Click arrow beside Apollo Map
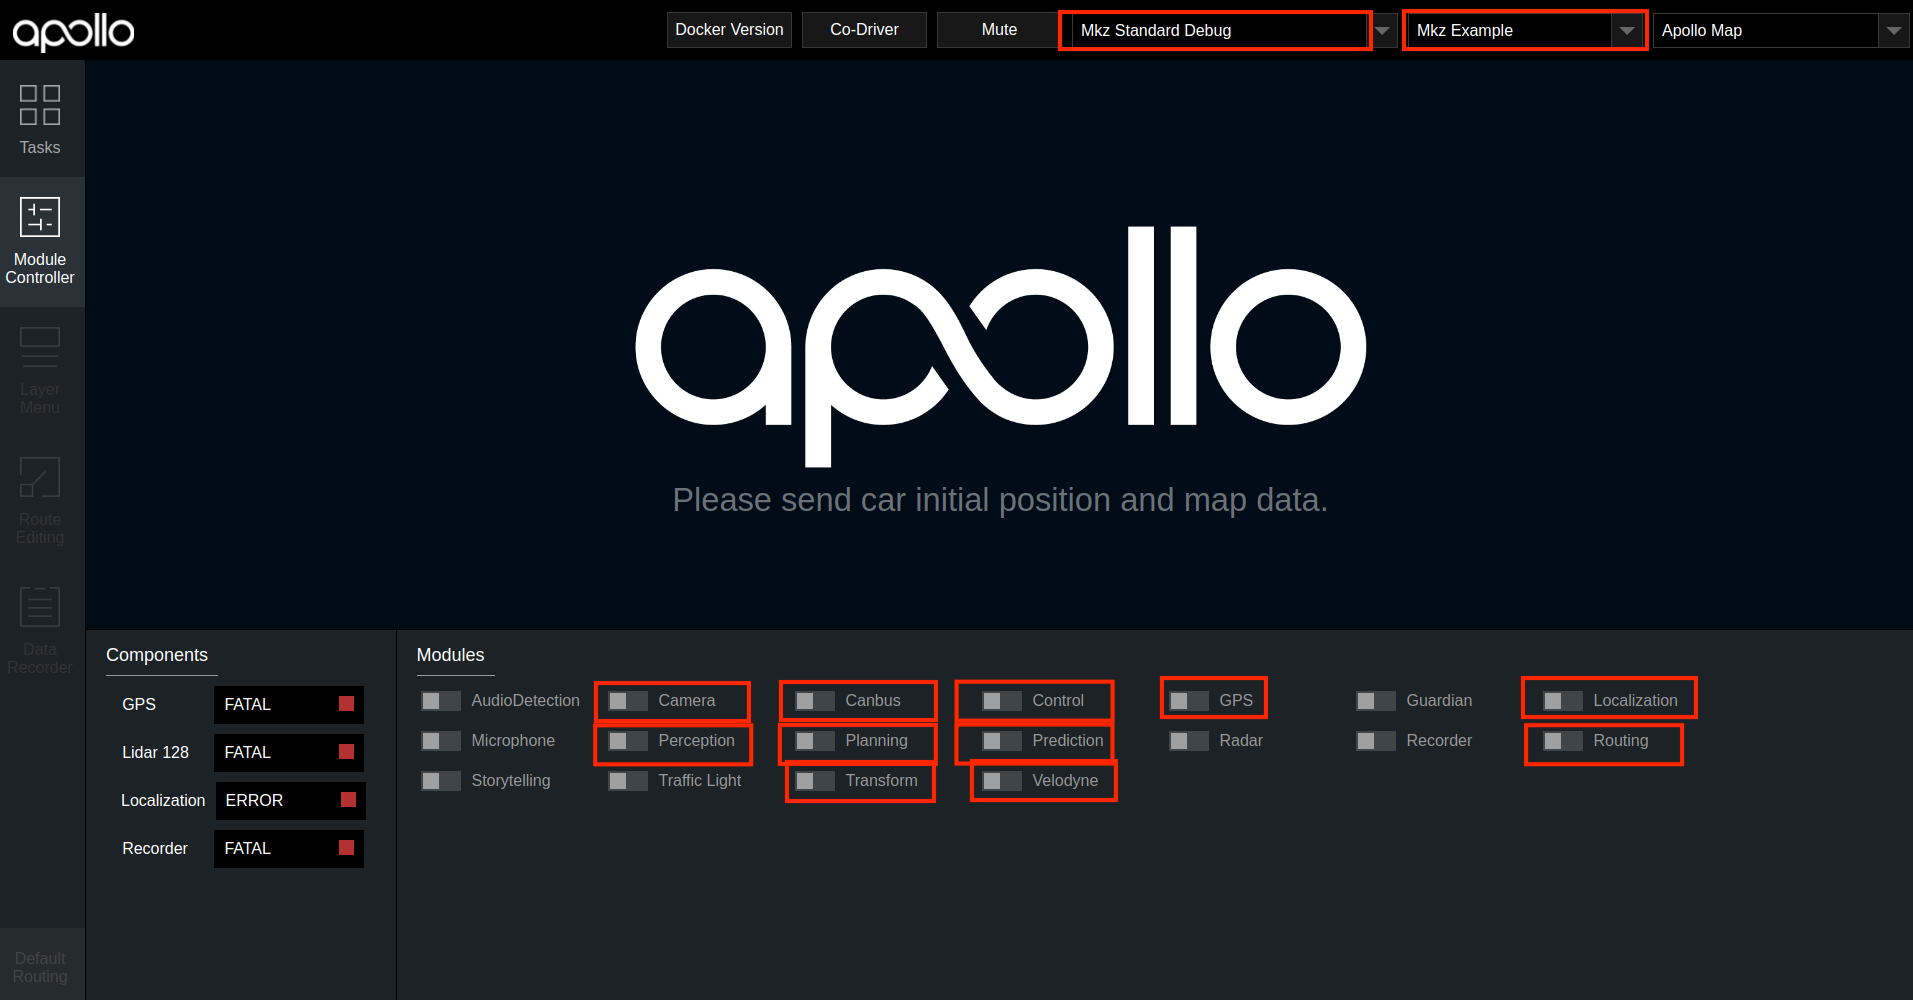 (x=1893, y=31)
